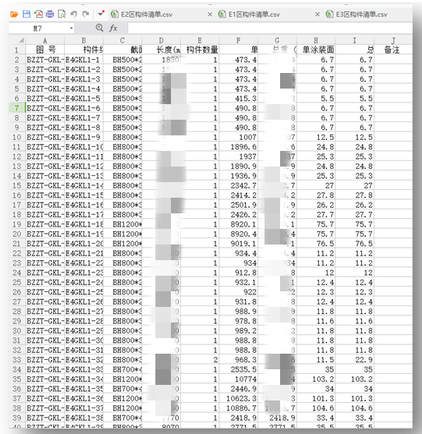This screenshot has height=434, width=422.
Task: Click the BH700 section cell in row 34
Action: point(122,369)
